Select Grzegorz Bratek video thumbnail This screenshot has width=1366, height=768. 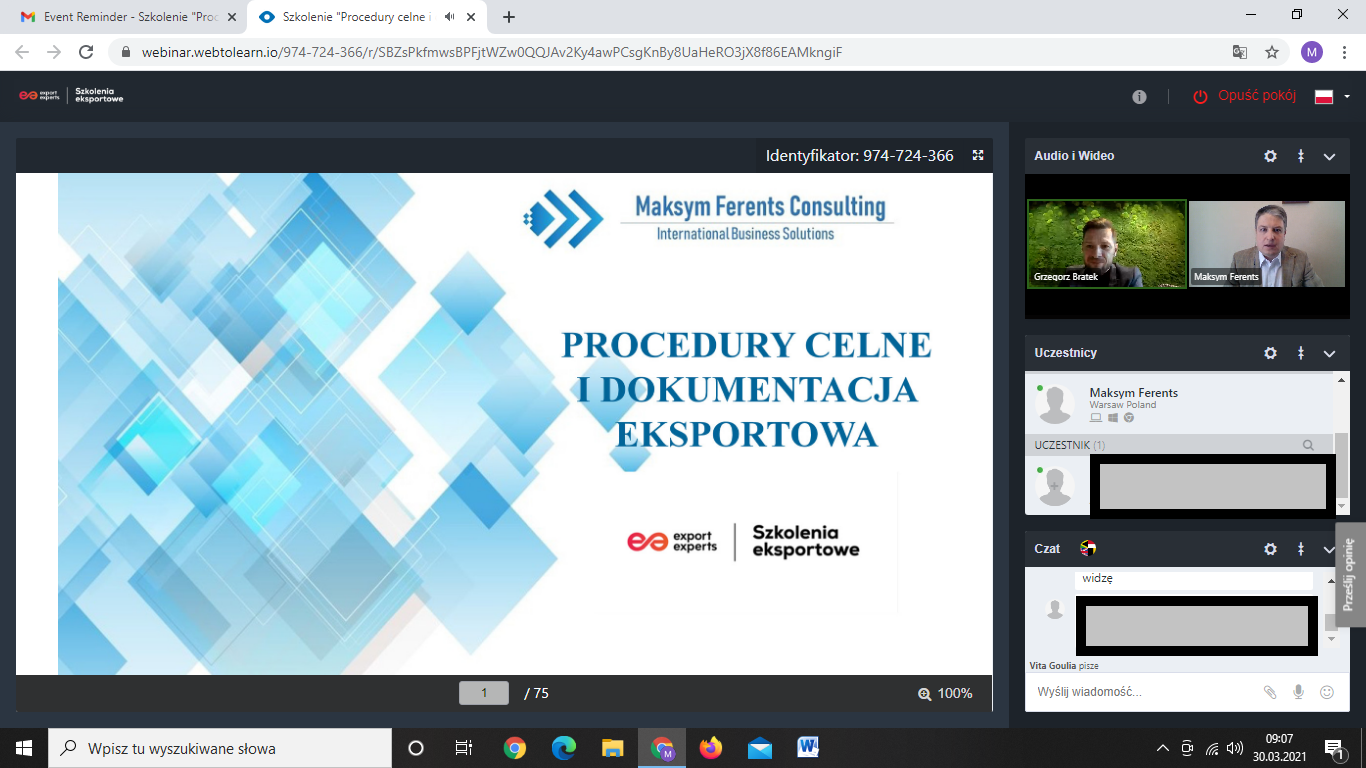tap(1107, 244)
